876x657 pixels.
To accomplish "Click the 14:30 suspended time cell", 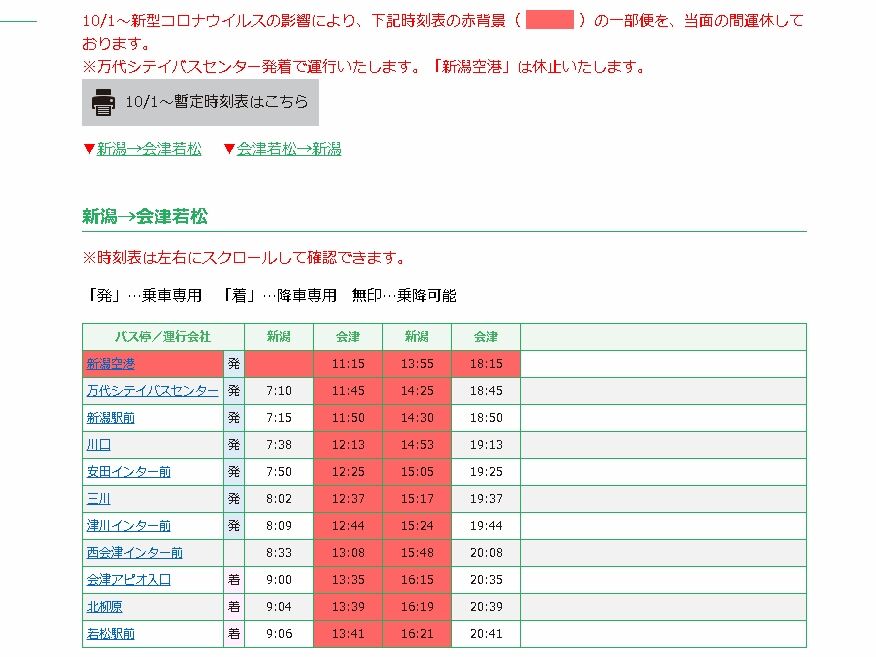I will 417,418.
